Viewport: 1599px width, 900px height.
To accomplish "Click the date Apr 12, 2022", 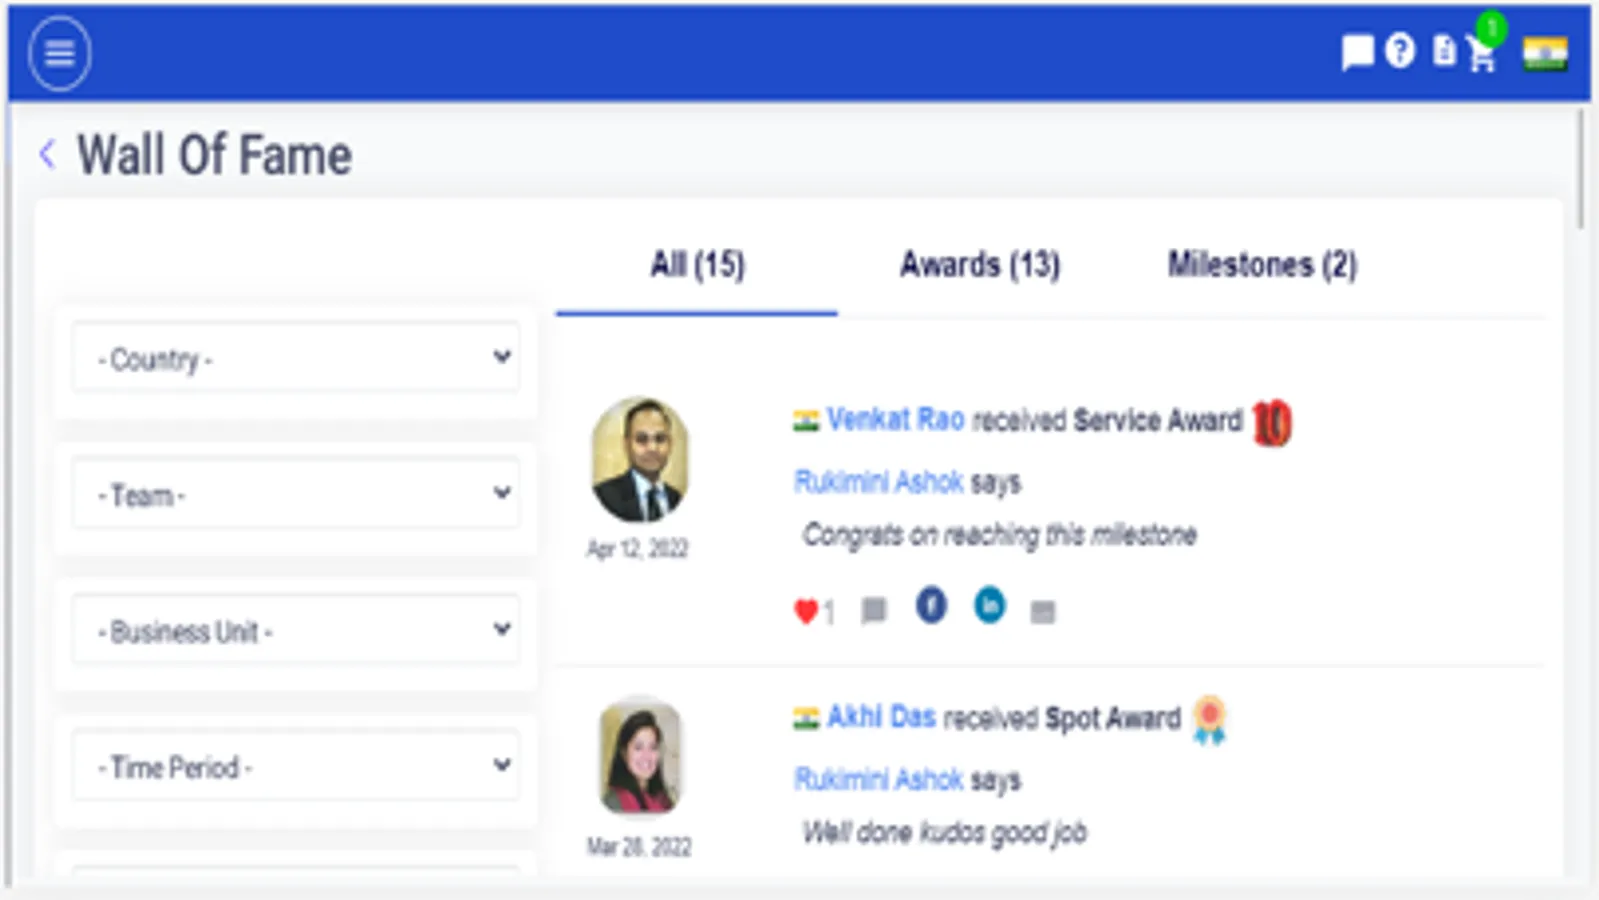I will click(x=638, y=549).
